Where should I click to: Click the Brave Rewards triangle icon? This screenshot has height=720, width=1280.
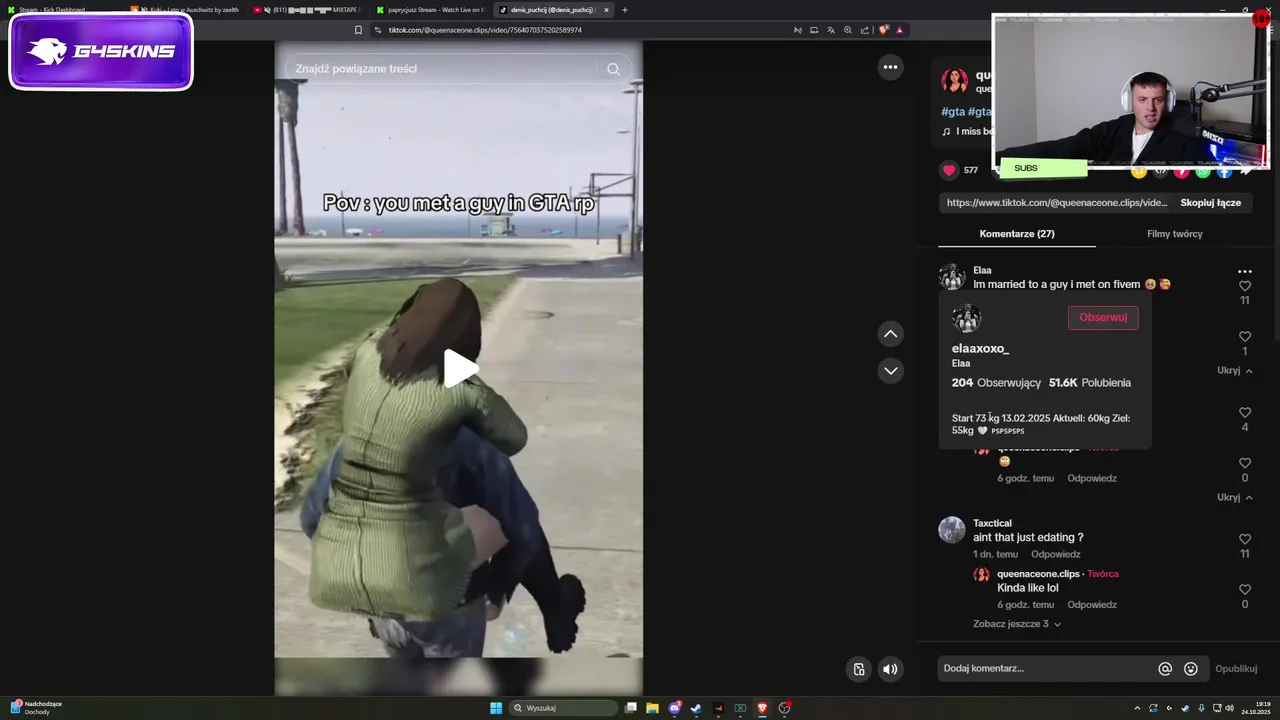[900, 30]
